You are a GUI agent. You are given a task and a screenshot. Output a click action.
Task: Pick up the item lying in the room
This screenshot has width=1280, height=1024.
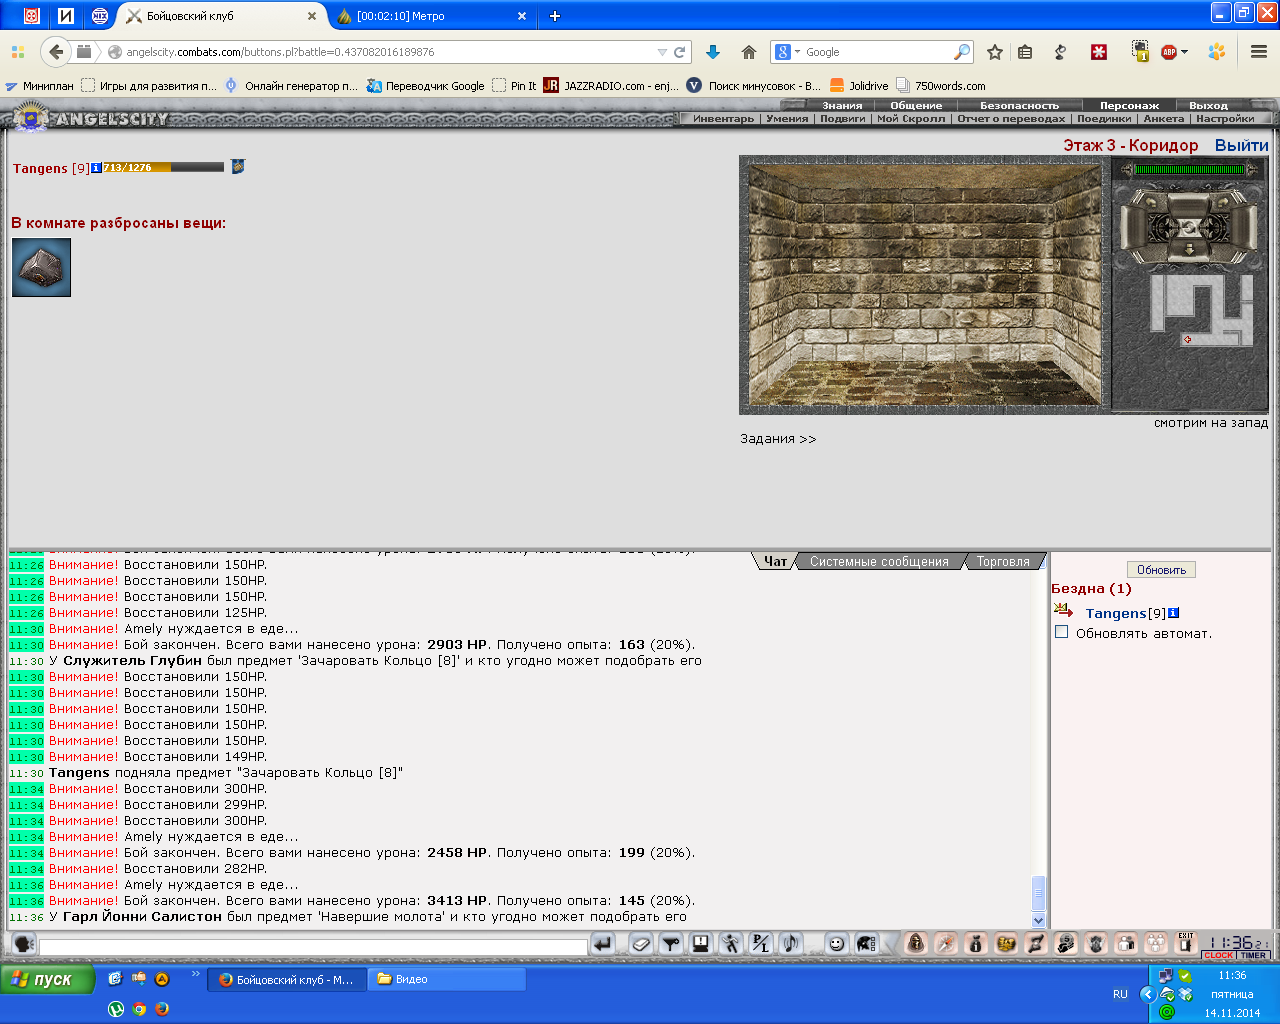[x=41, y=267]
